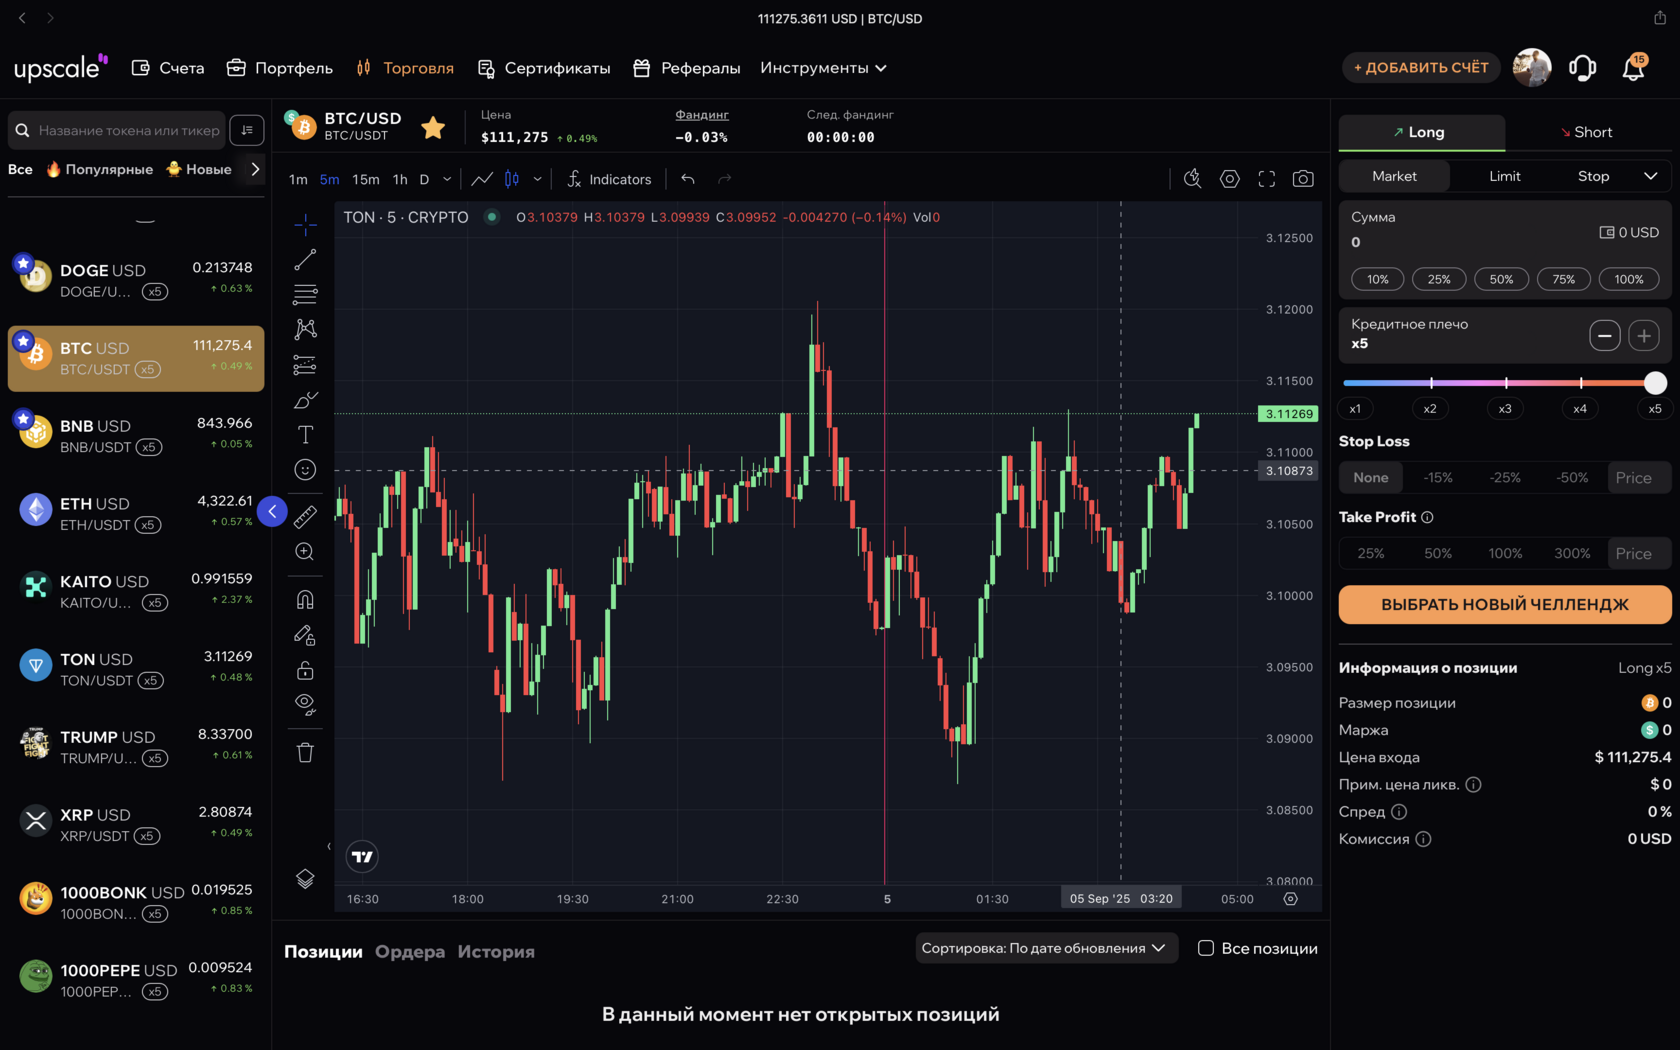Pick the ruler measure tool
This screenshot has height=1050, width=1680.
tap(305, 516)
